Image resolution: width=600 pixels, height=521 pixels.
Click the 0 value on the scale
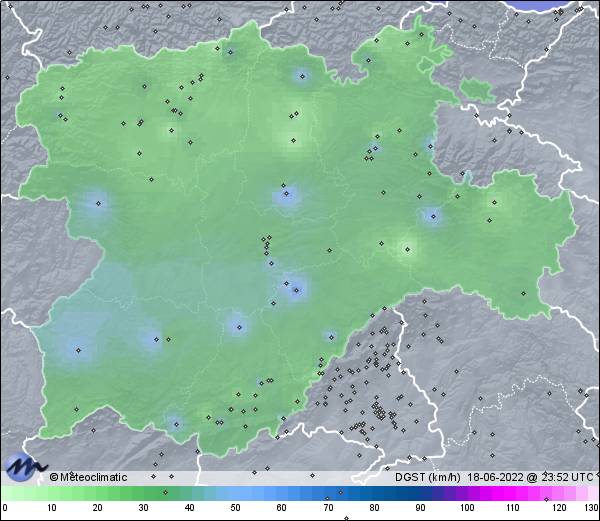tap(5, 508)
